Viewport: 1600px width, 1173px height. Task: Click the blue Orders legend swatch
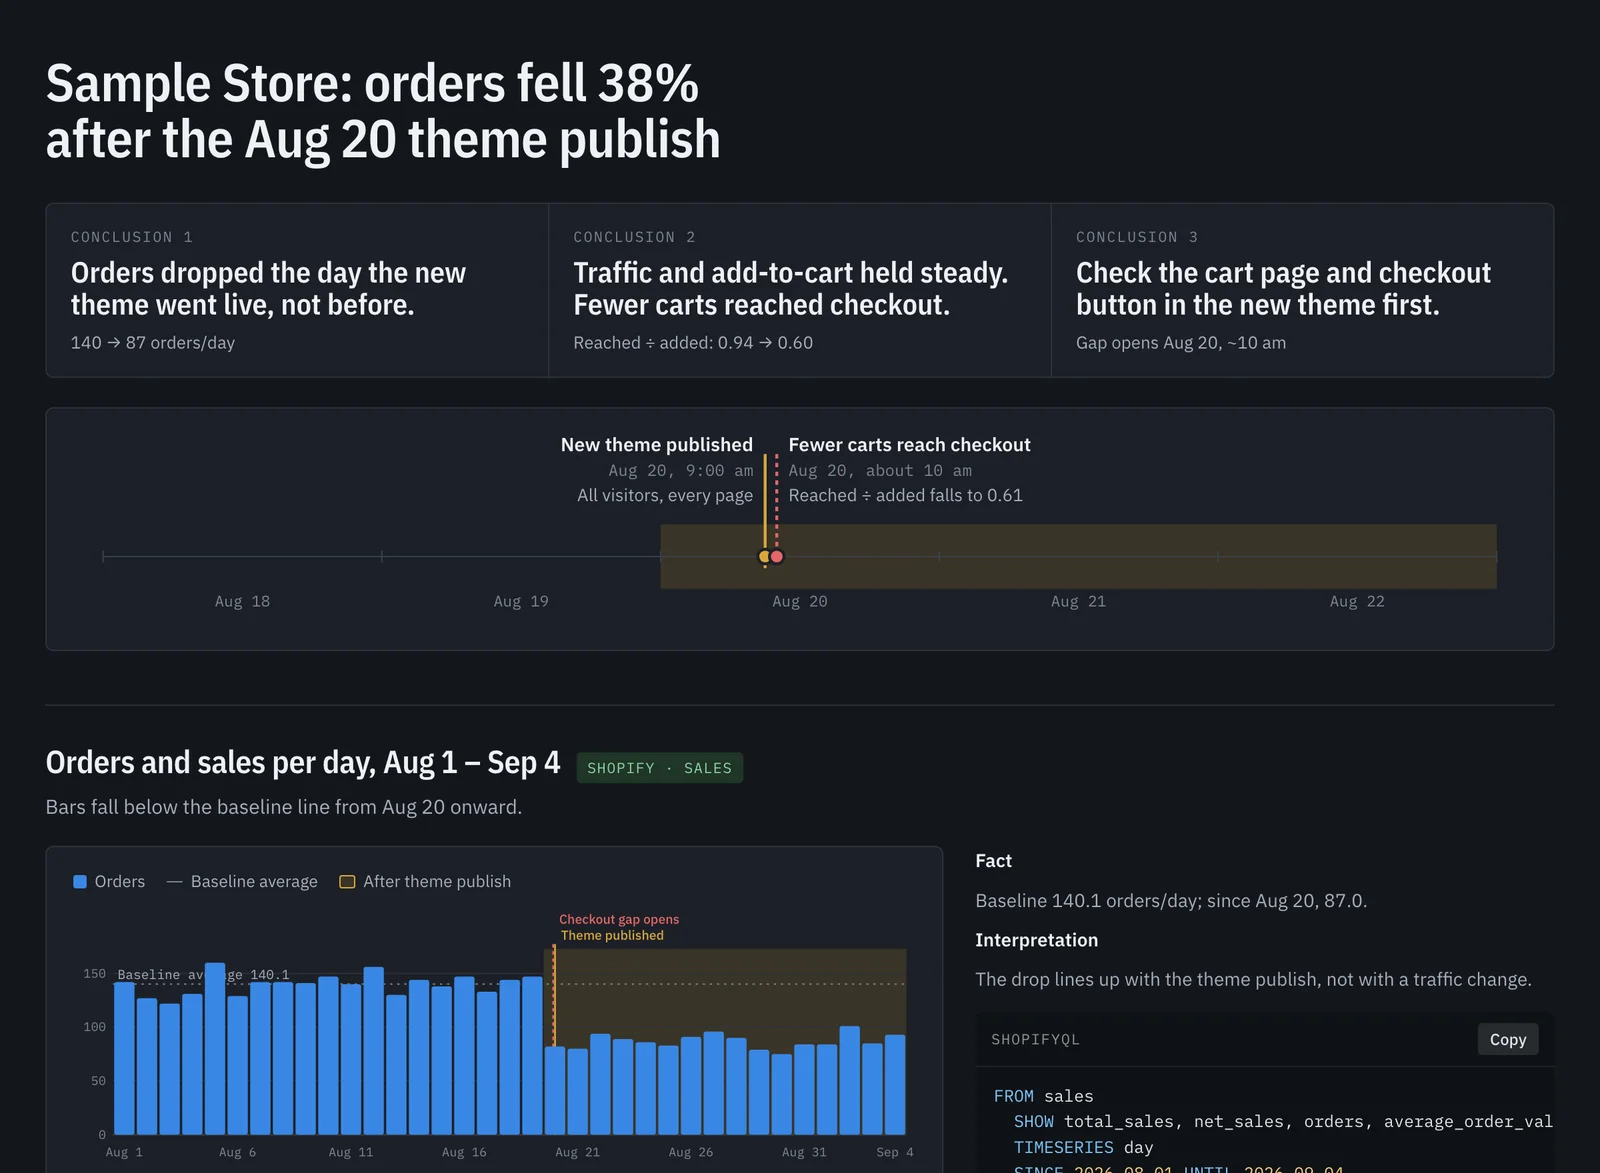tap(80, 882)
